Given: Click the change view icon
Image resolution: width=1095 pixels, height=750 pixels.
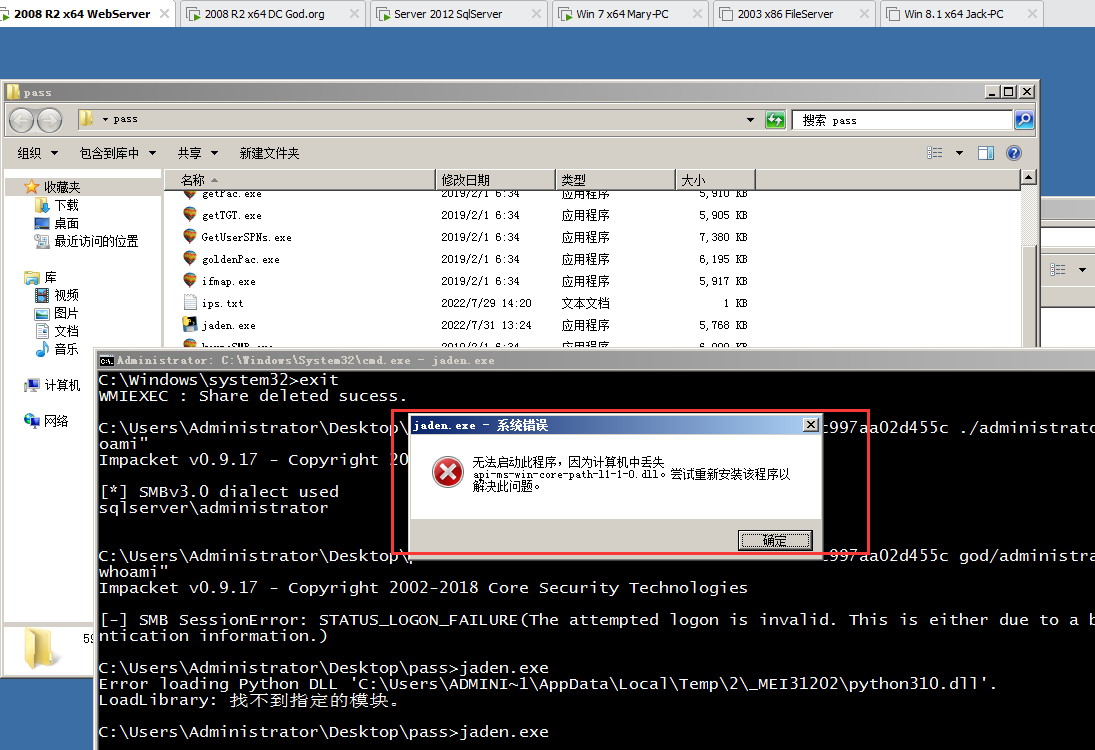Looking at the screenshot, I should click(x=935, y=153).
